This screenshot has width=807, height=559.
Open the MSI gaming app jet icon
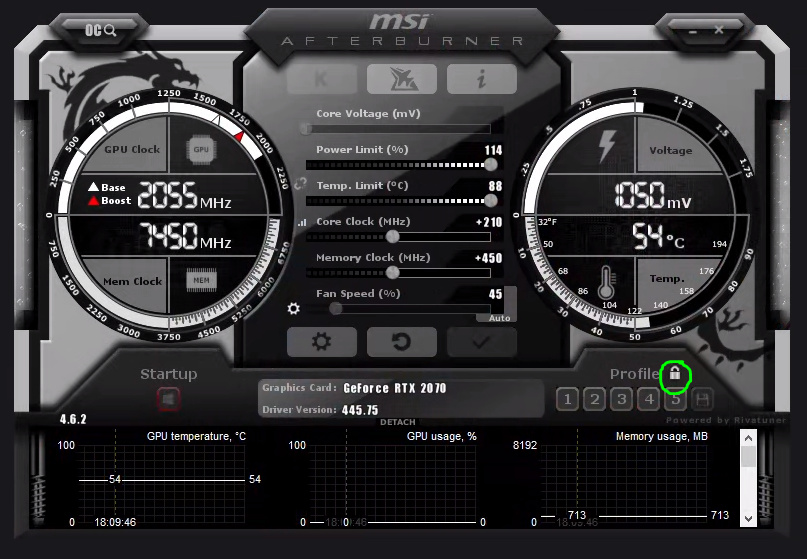[x=402, y=79]
